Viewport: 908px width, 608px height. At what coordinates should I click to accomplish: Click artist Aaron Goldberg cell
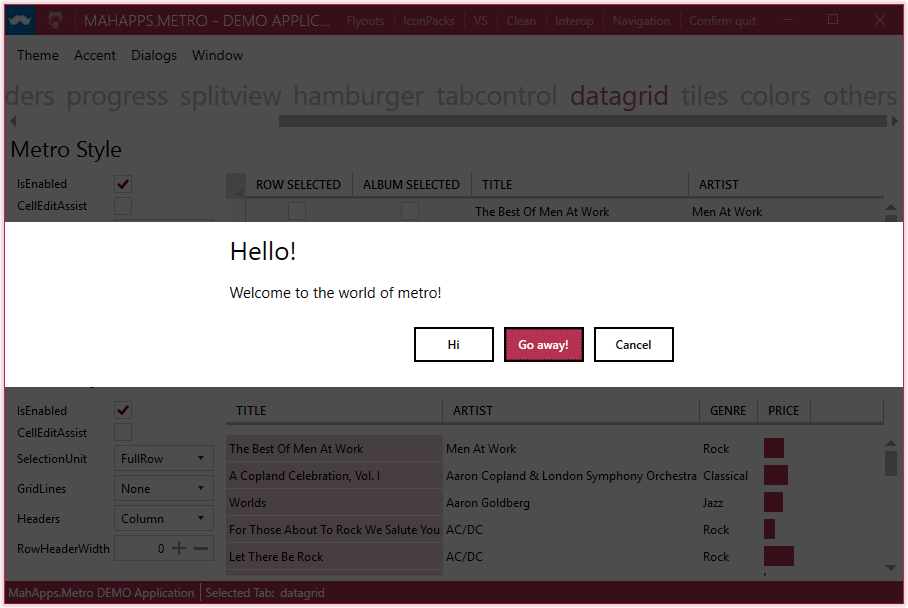pyautogui.click(x=488, y=503)
